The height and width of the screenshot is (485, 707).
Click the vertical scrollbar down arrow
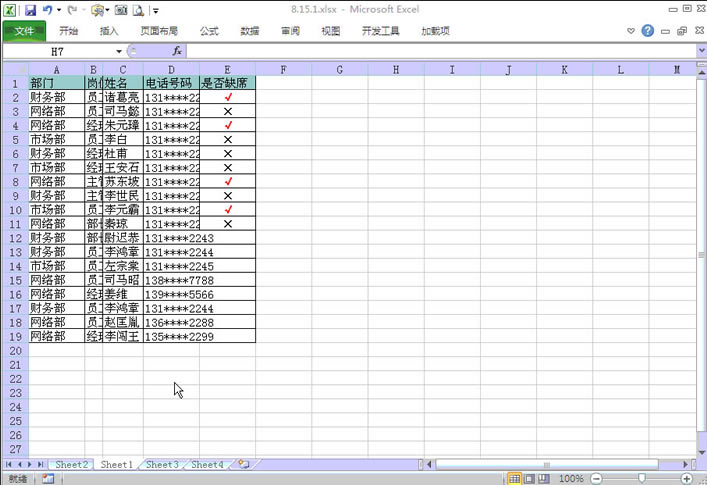[x=702, y=452]
